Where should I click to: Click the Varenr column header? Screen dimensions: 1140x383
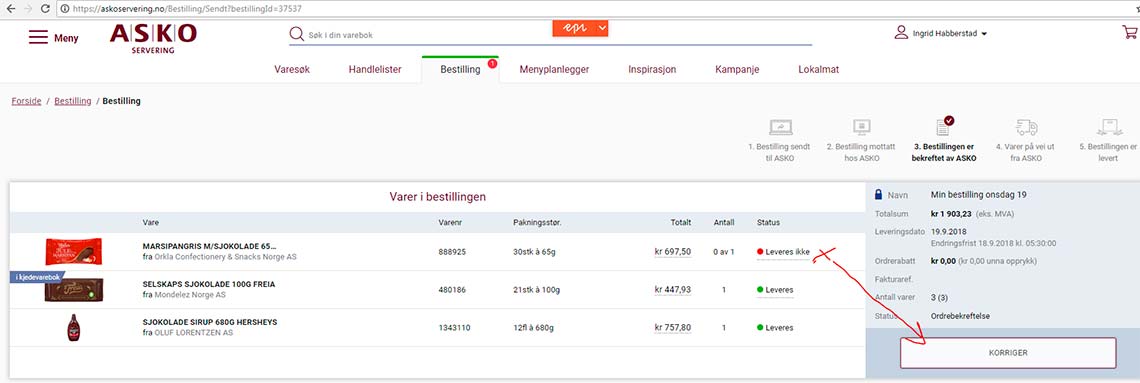pos(451,222)
